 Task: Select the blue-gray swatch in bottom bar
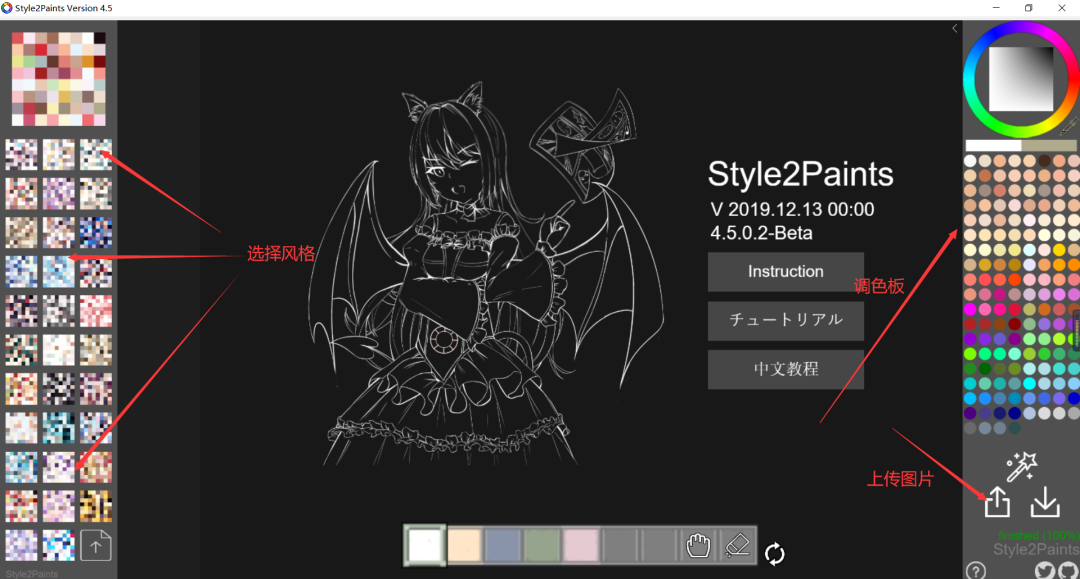tap(503, 546)
